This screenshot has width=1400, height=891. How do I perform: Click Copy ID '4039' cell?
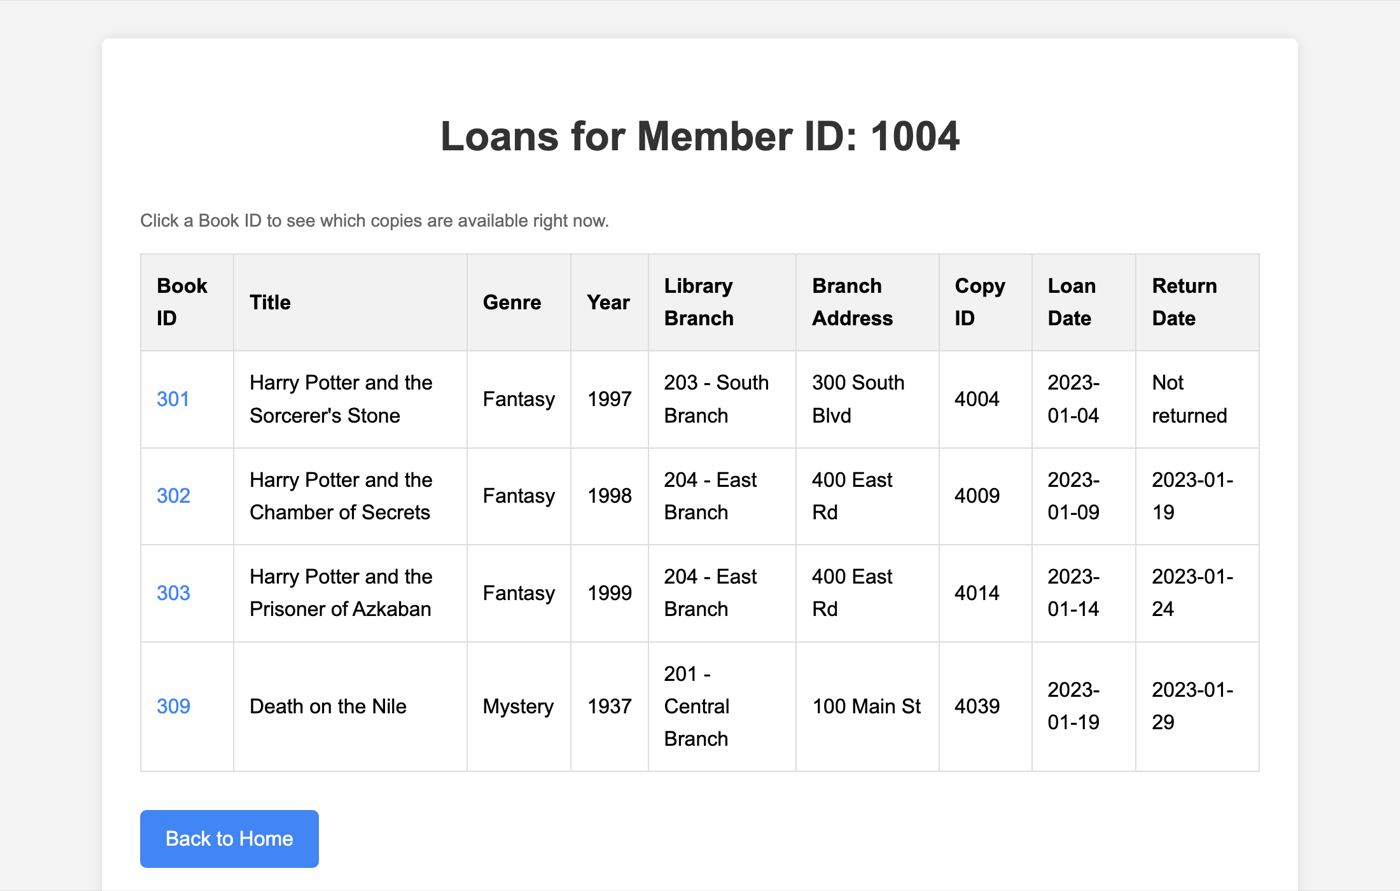[x=985, y=706]
